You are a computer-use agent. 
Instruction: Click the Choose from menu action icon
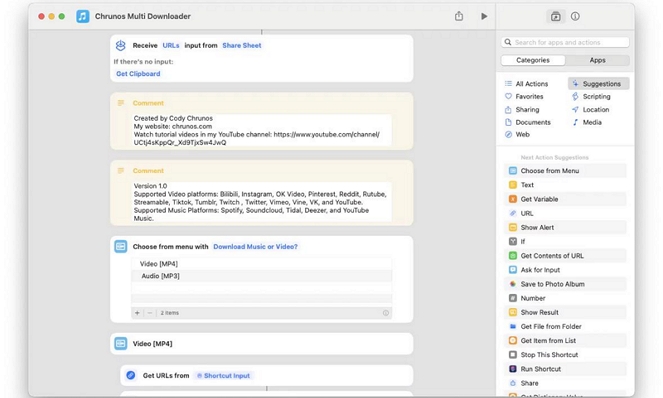click(121, 246)
